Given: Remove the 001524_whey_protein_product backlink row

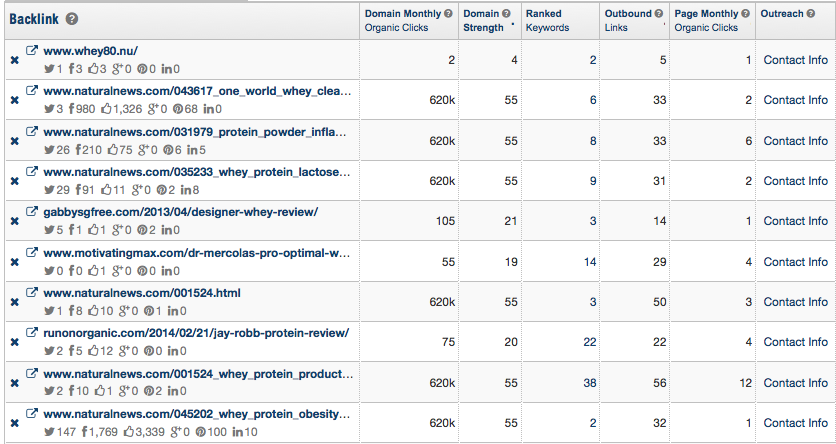Looking at the screenshot, I should 15,383.
